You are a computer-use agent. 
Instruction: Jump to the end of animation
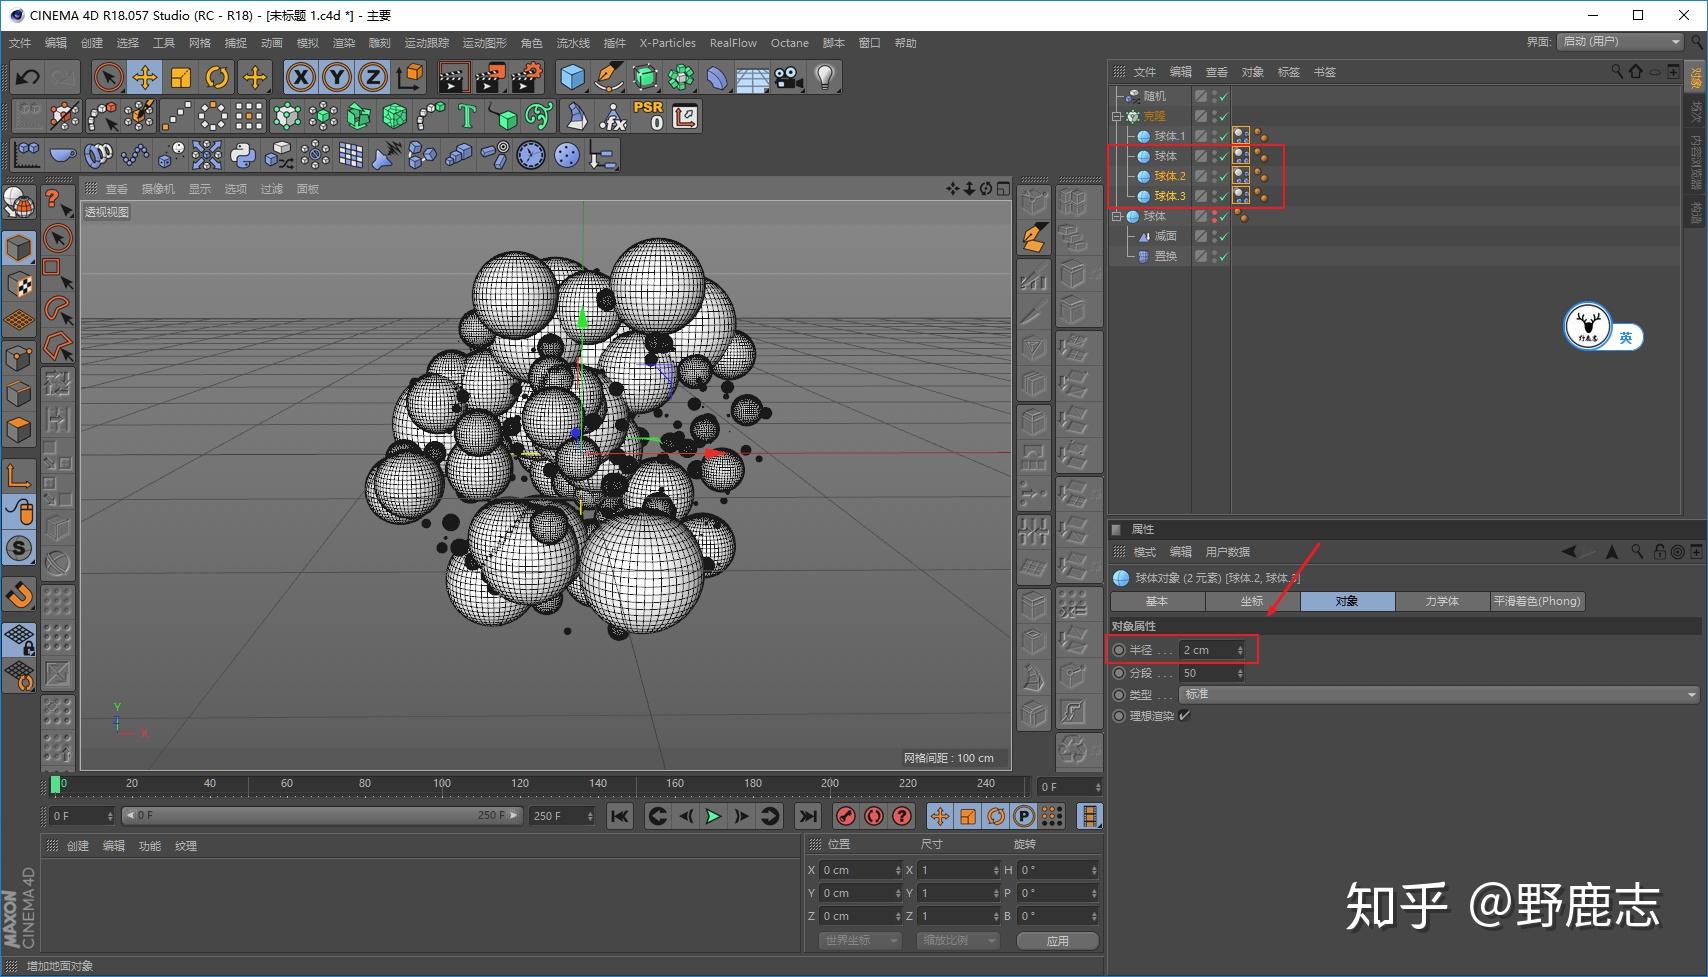point(808,816)
